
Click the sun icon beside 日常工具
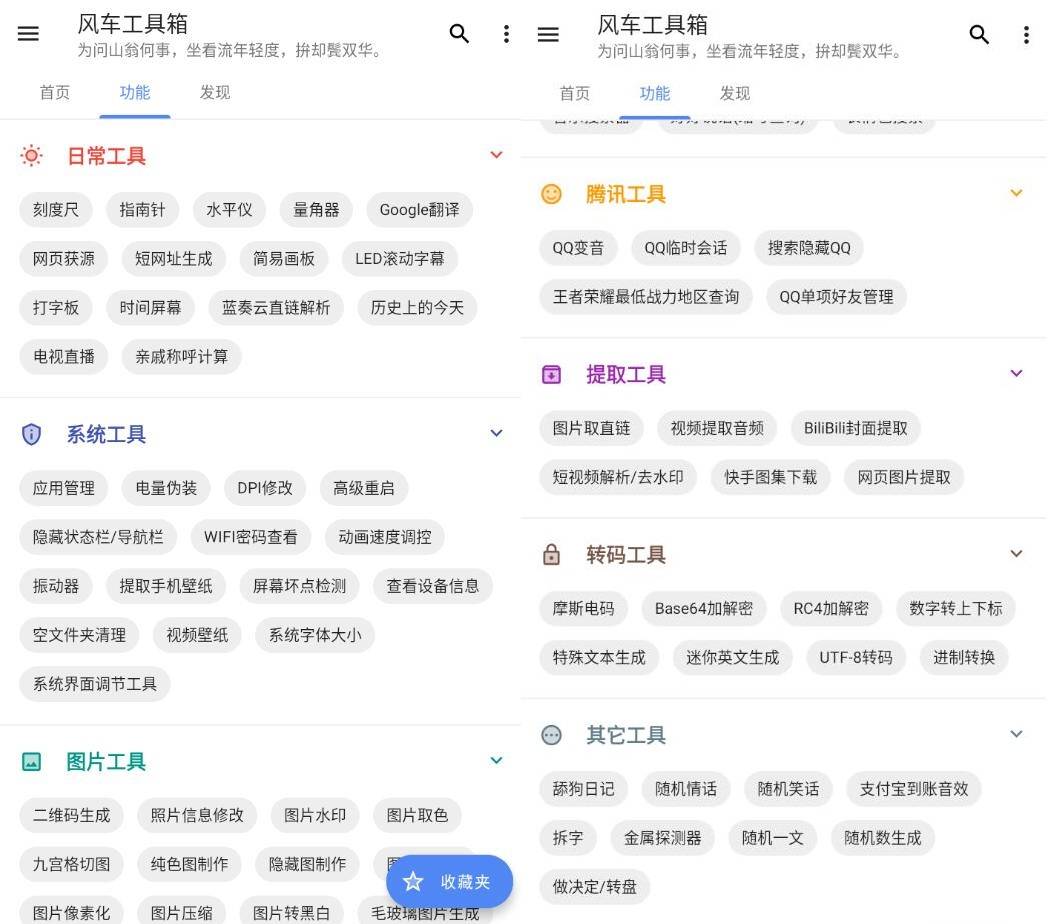30,155
